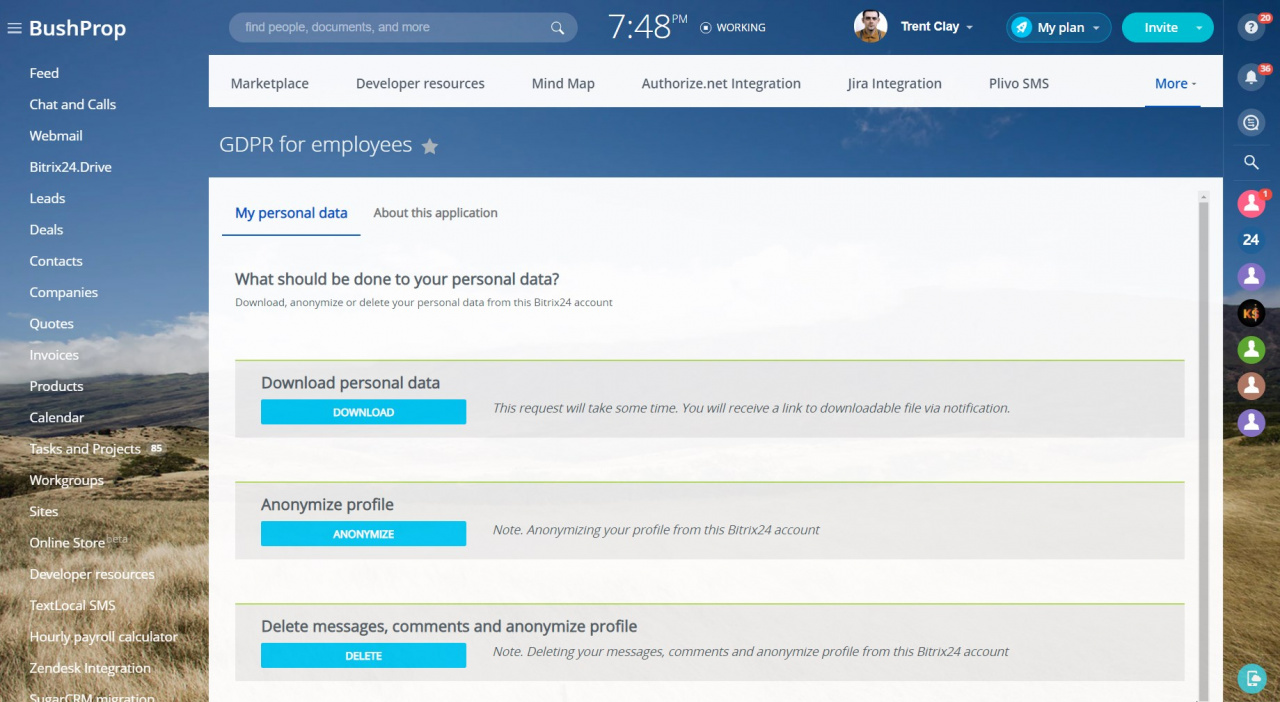Click the 7:48 PM clock
This screenshot has width=1280, height=702.
[x=647, y=27]
